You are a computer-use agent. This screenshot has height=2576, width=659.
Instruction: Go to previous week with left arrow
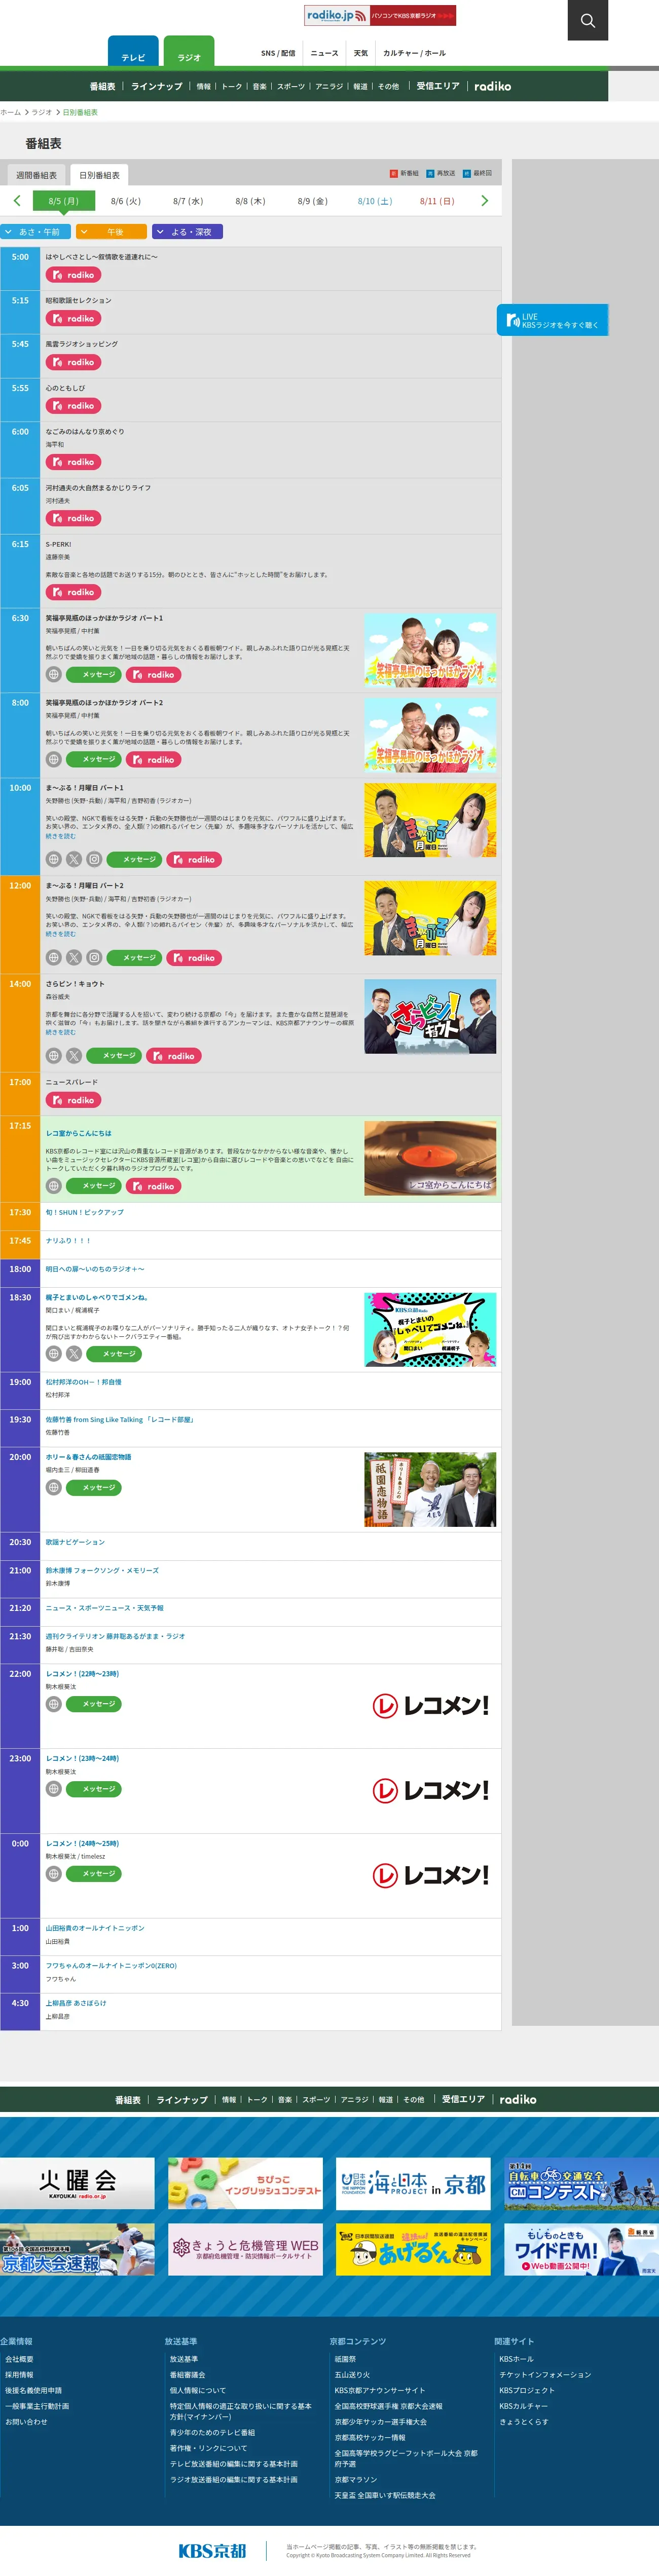[x=17, y=201]
